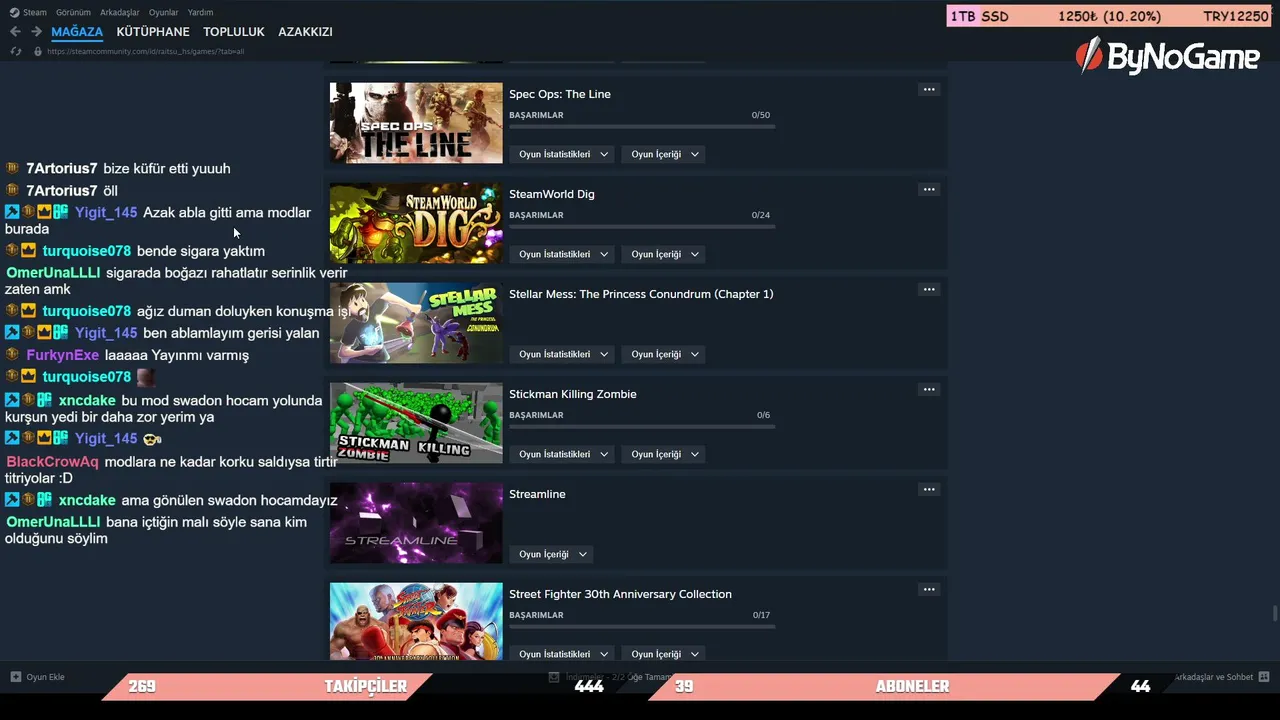
Task: Click the steamcommunity.com URL address field
Action: [x=146, y=51]
